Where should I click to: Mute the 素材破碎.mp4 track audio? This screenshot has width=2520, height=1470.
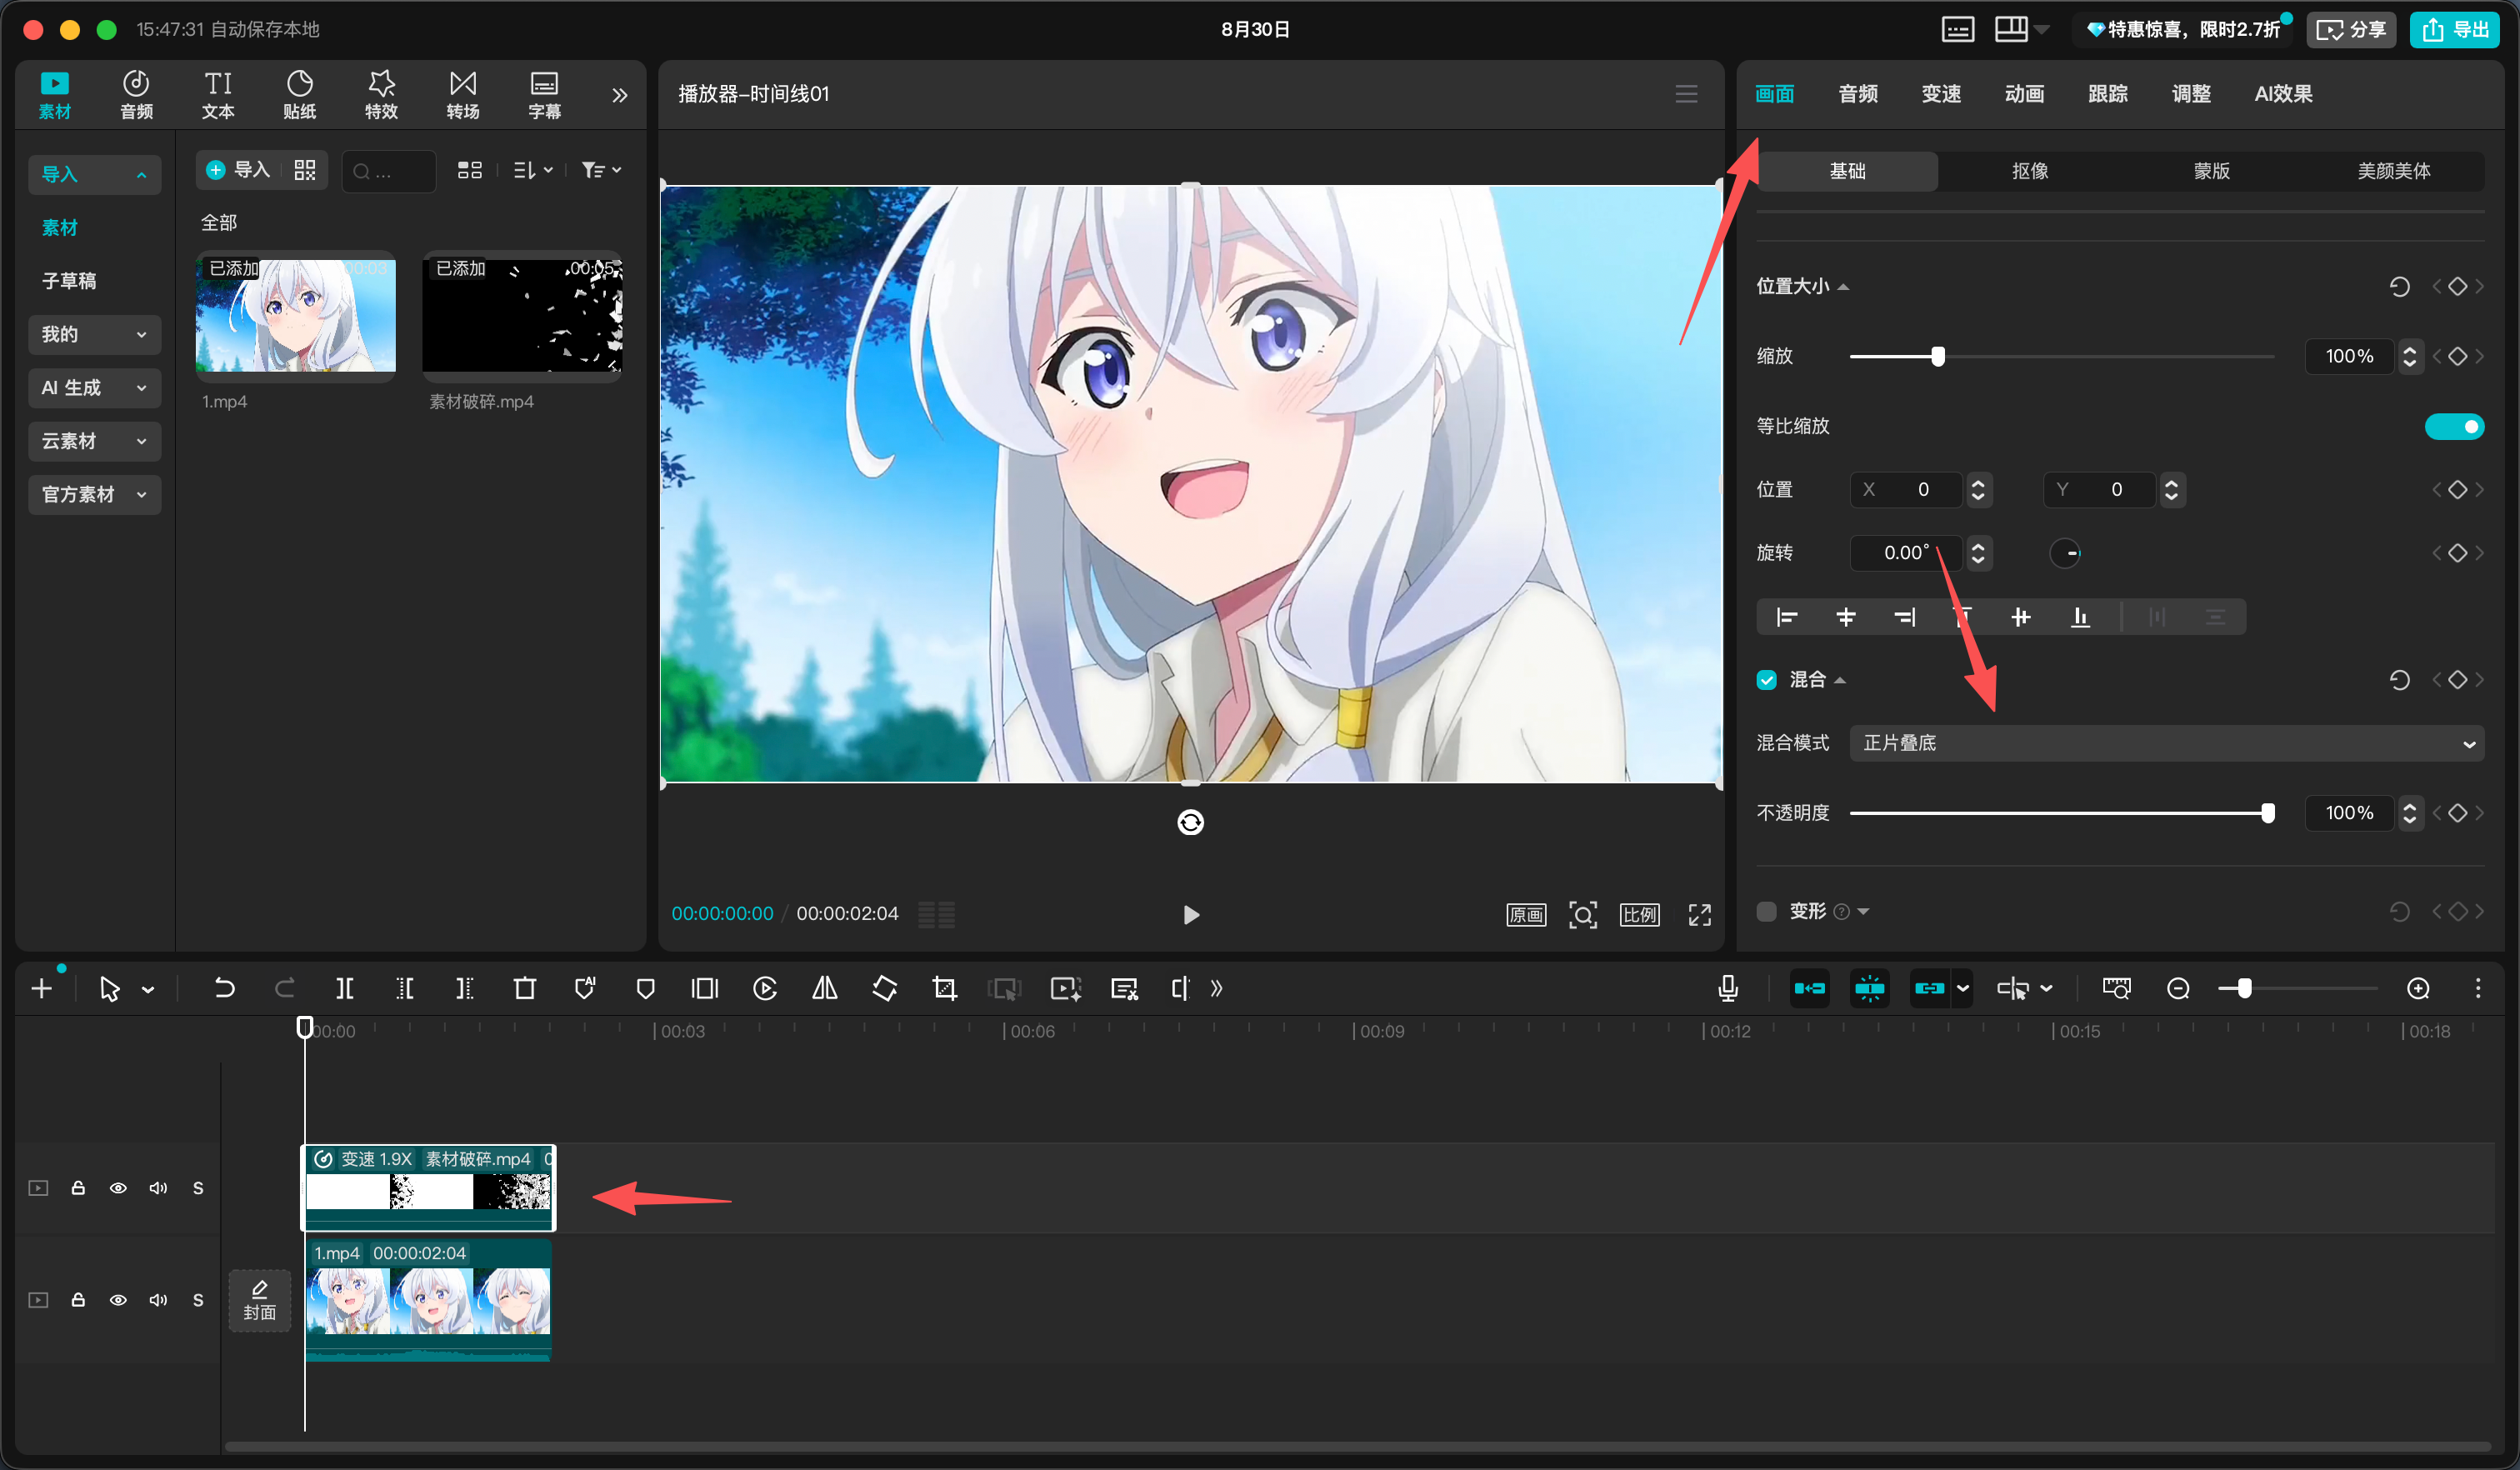click(x=158, y=1188)
